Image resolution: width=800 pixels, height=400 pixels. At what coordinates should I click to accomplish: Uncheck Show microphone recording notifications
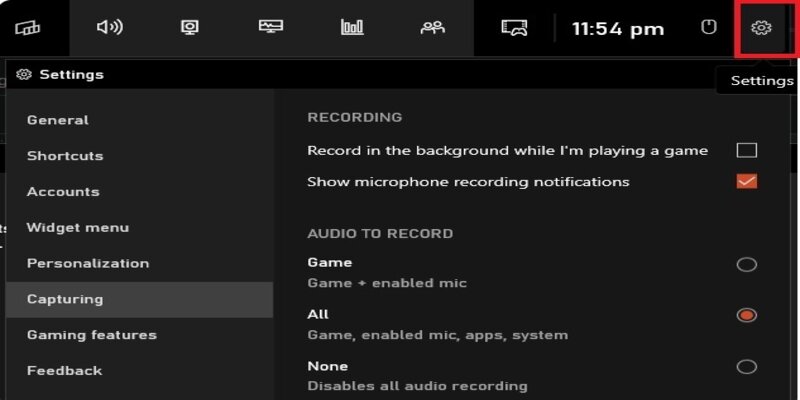coord(746,182)
